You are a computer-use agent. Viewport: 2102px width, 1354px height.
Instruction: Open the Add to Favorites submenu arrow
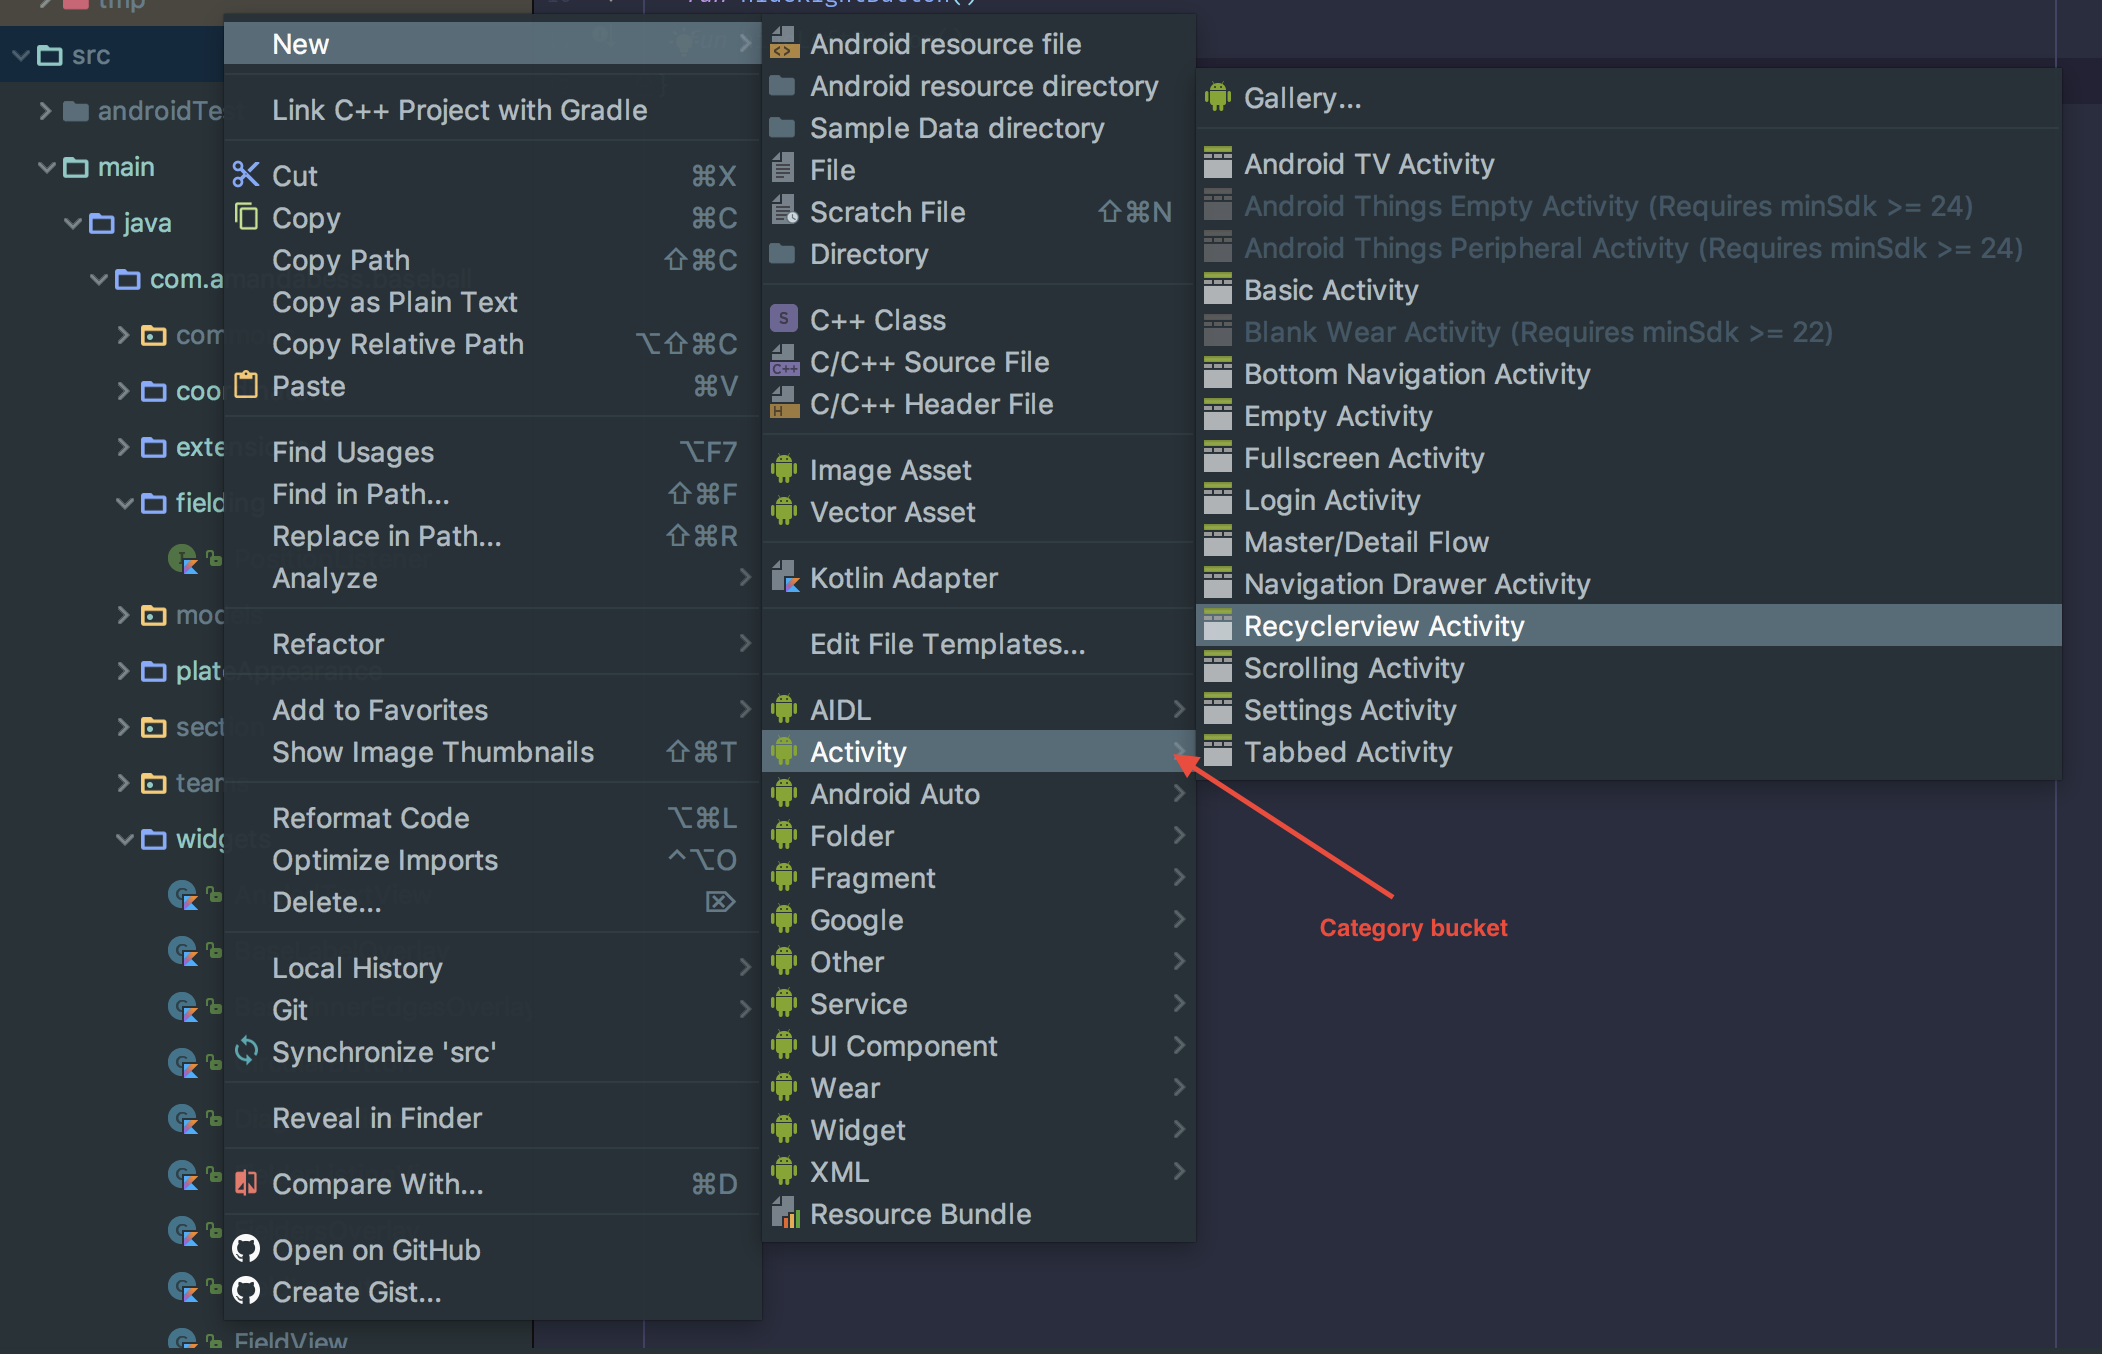pos(745,709)
